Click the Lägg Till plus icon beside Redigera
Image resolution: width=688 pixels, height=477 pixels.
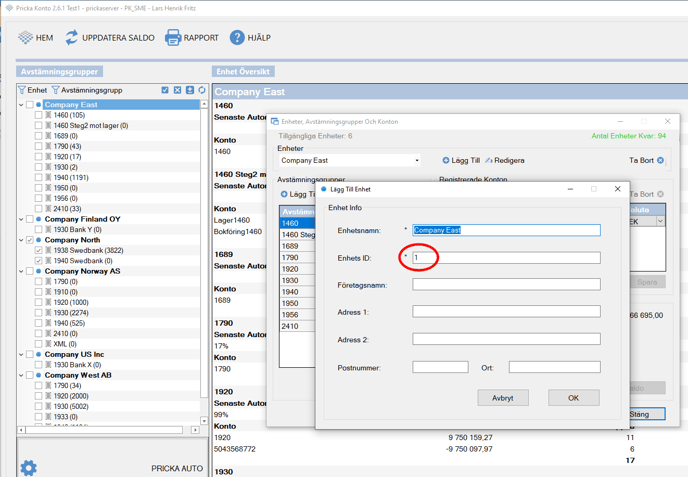446,161
